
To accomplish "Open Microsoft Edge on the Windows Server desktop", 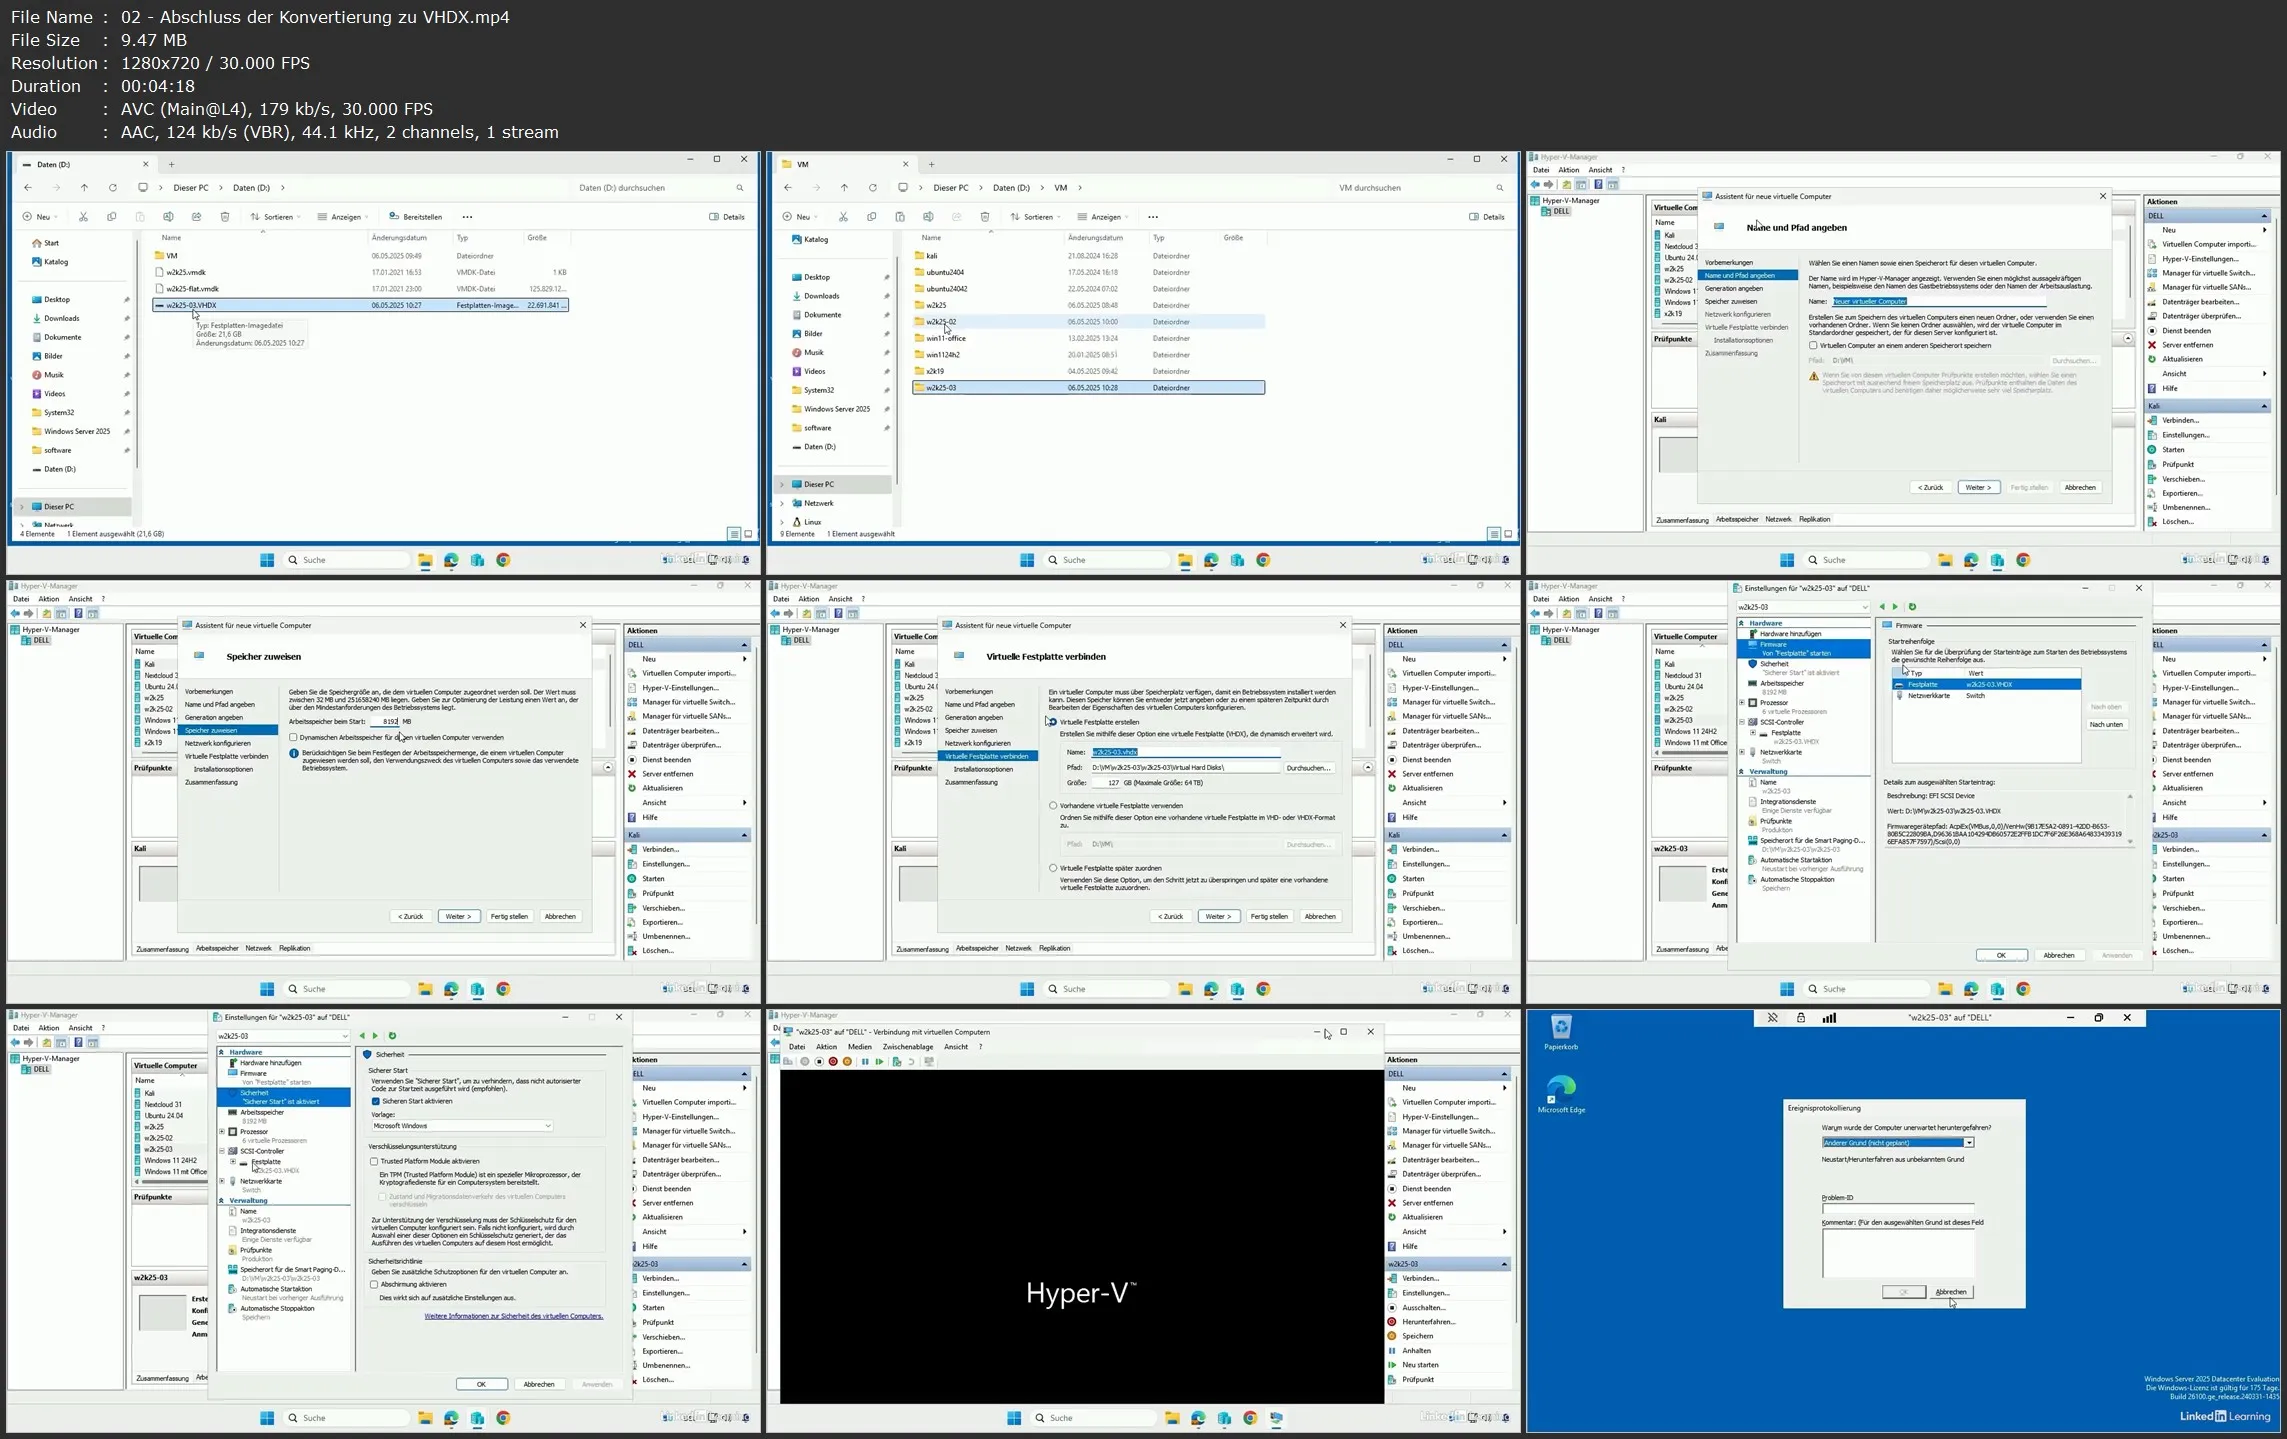I will click(1561, 1094).
